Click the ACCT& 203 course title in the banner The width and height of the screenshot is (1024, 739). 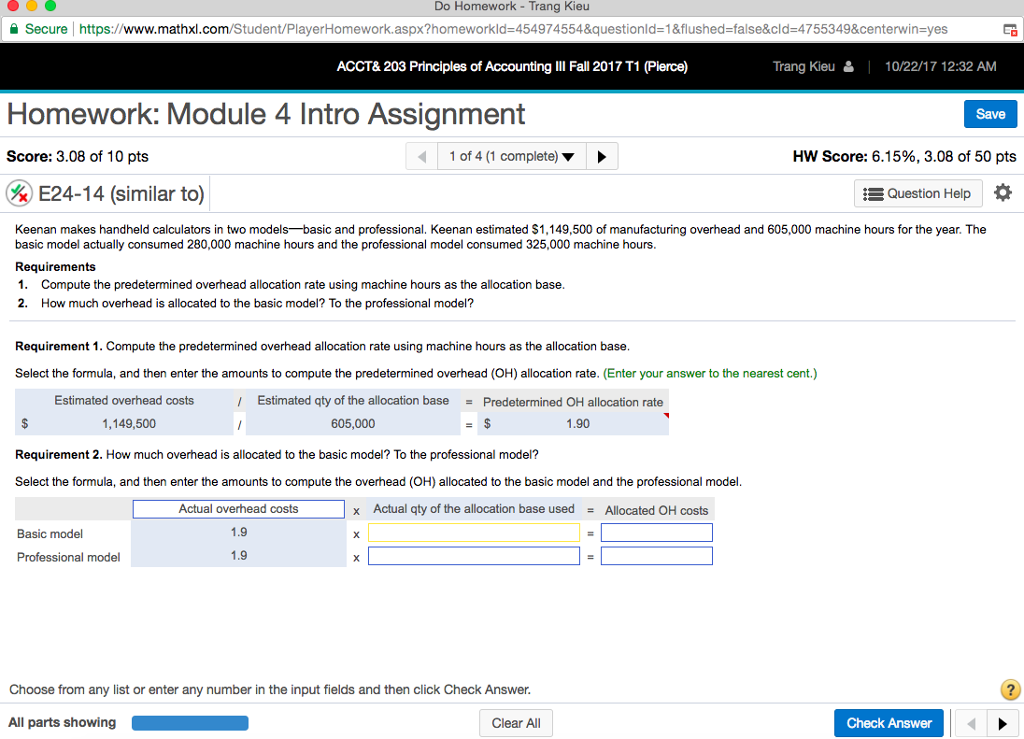[x=512, y=66]
